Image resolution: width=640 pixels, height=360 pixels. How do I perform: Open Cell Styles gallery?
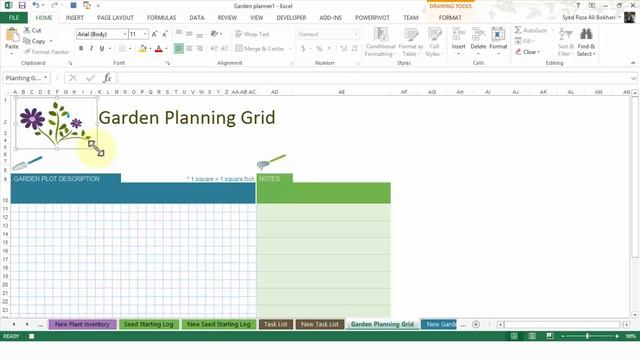(x=434, y=42)
